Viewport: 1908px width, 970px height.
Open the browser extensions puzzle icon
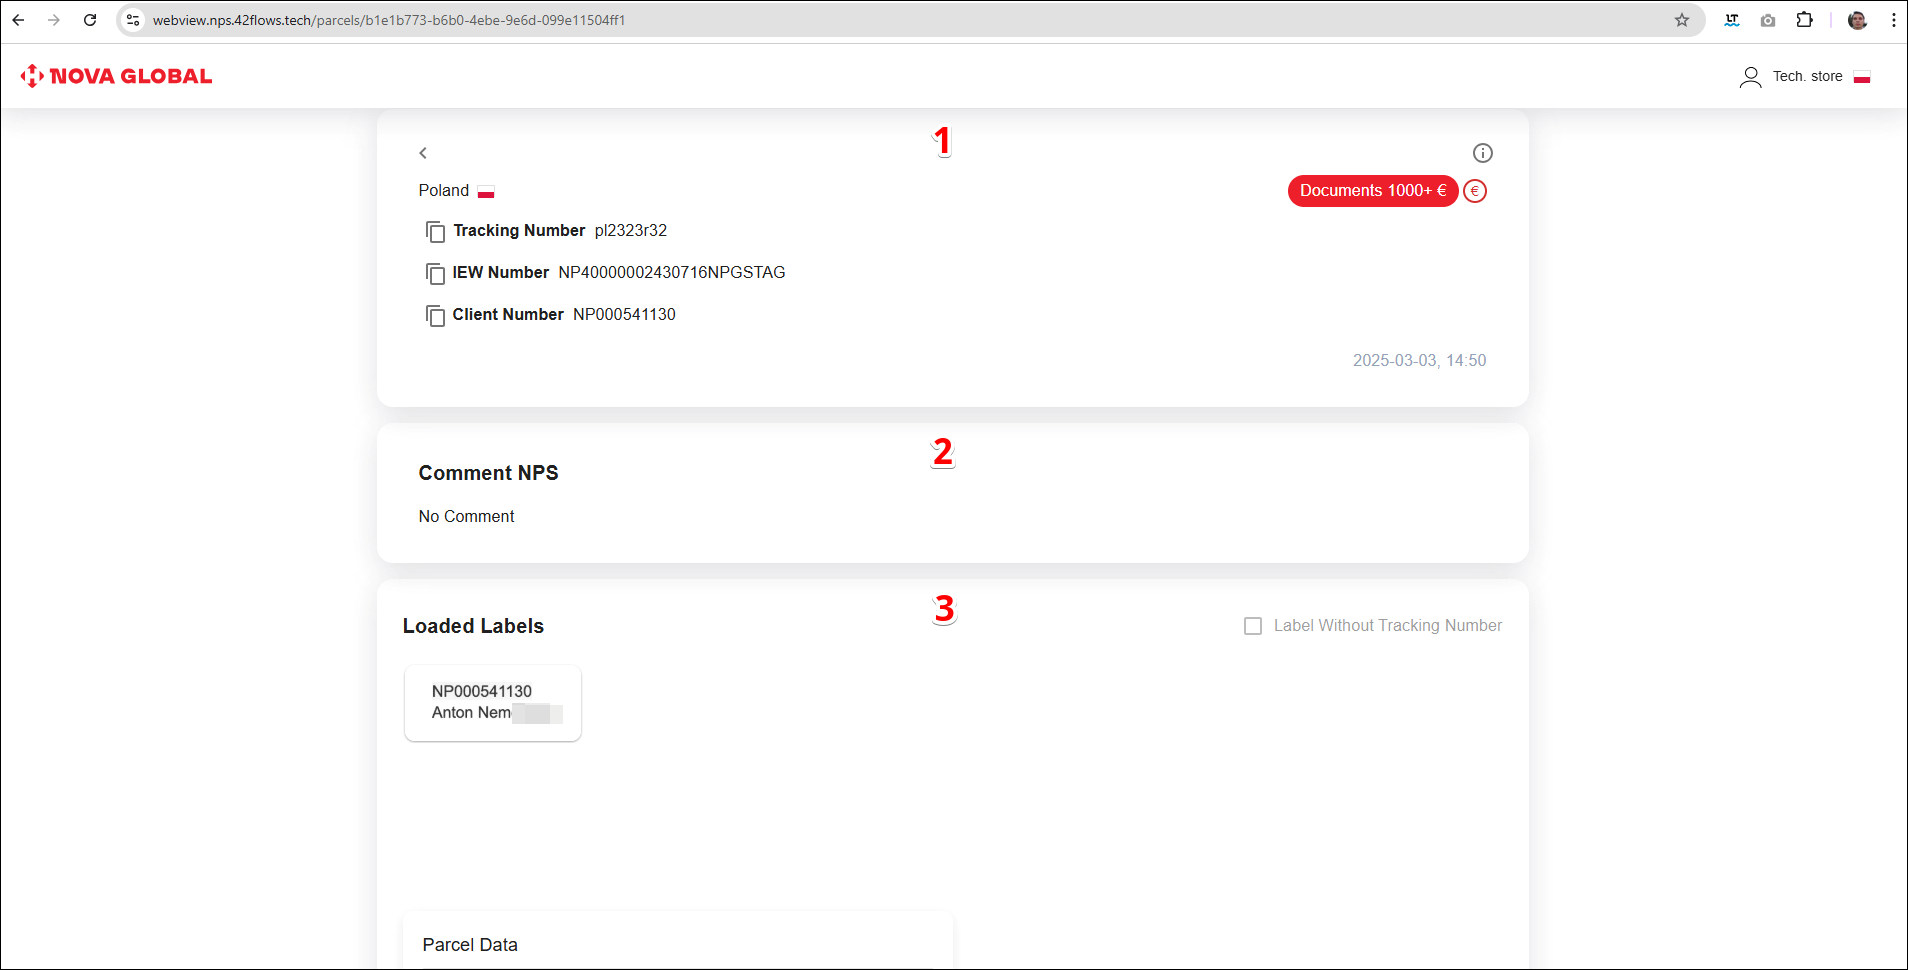(1804, 20)
